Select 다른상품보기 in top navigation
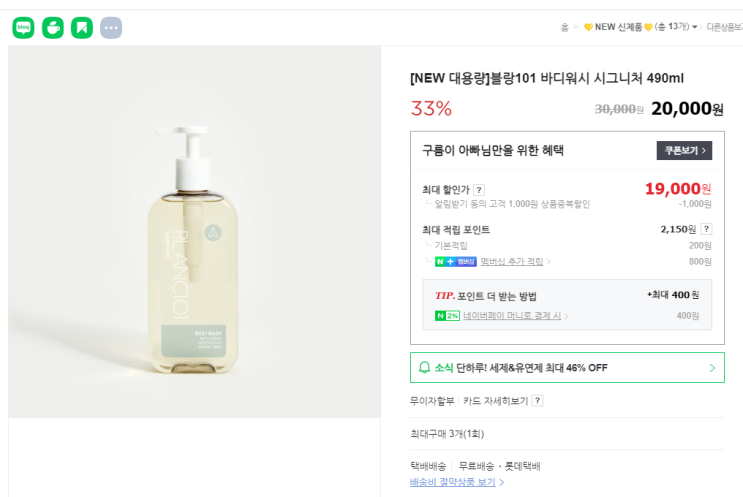 pos(724,27)
